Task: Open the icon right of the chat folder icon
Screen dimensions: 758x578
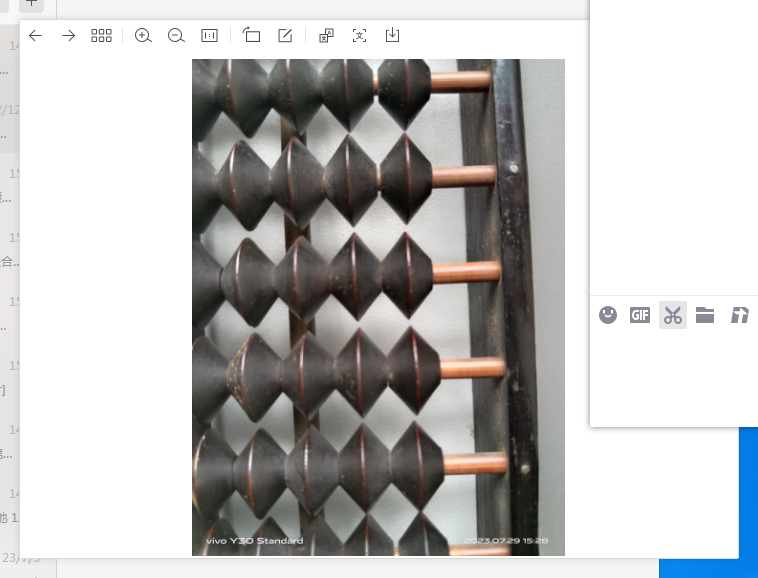Action: (739, 315)
